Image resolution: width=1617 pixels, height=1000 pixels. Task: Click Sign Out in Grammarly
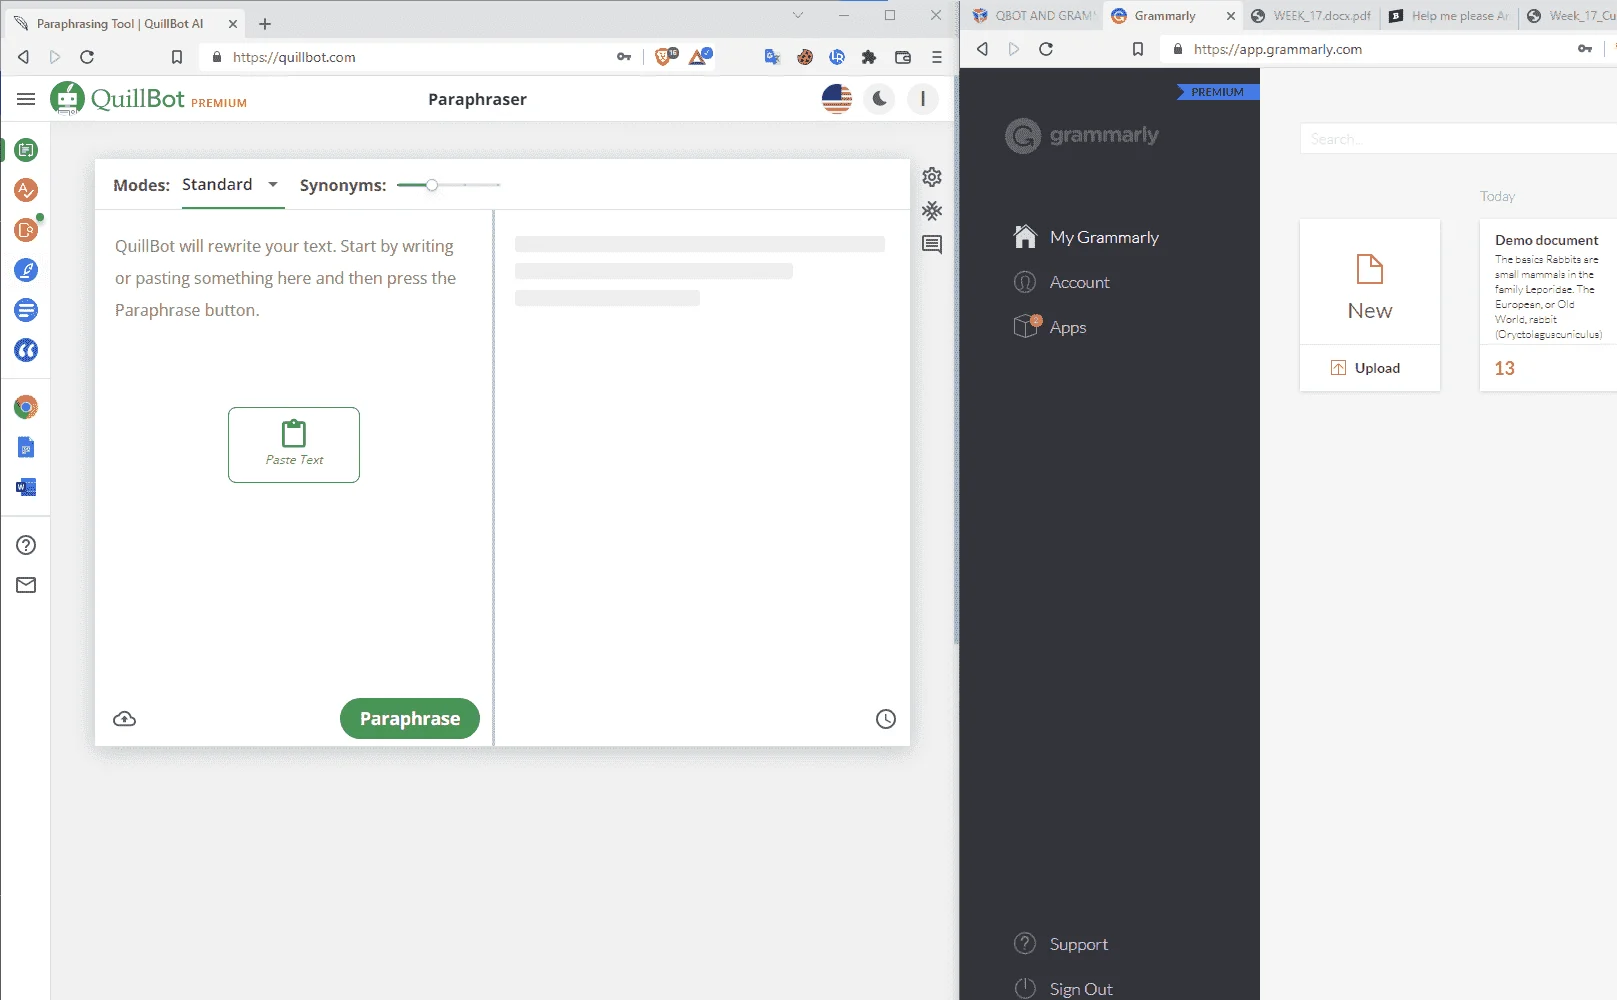(x=1063, y=989)
